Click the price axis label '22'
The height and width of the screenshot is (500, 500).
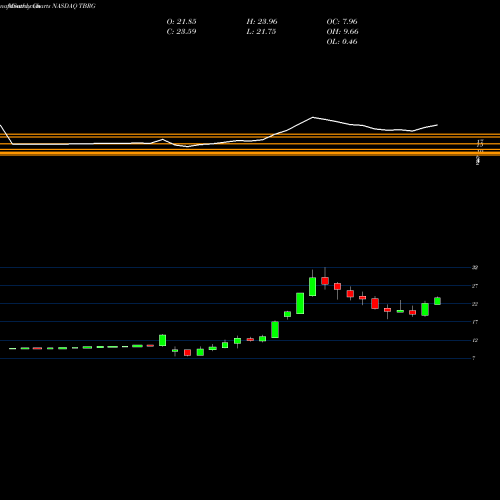(x=475, y=304)
